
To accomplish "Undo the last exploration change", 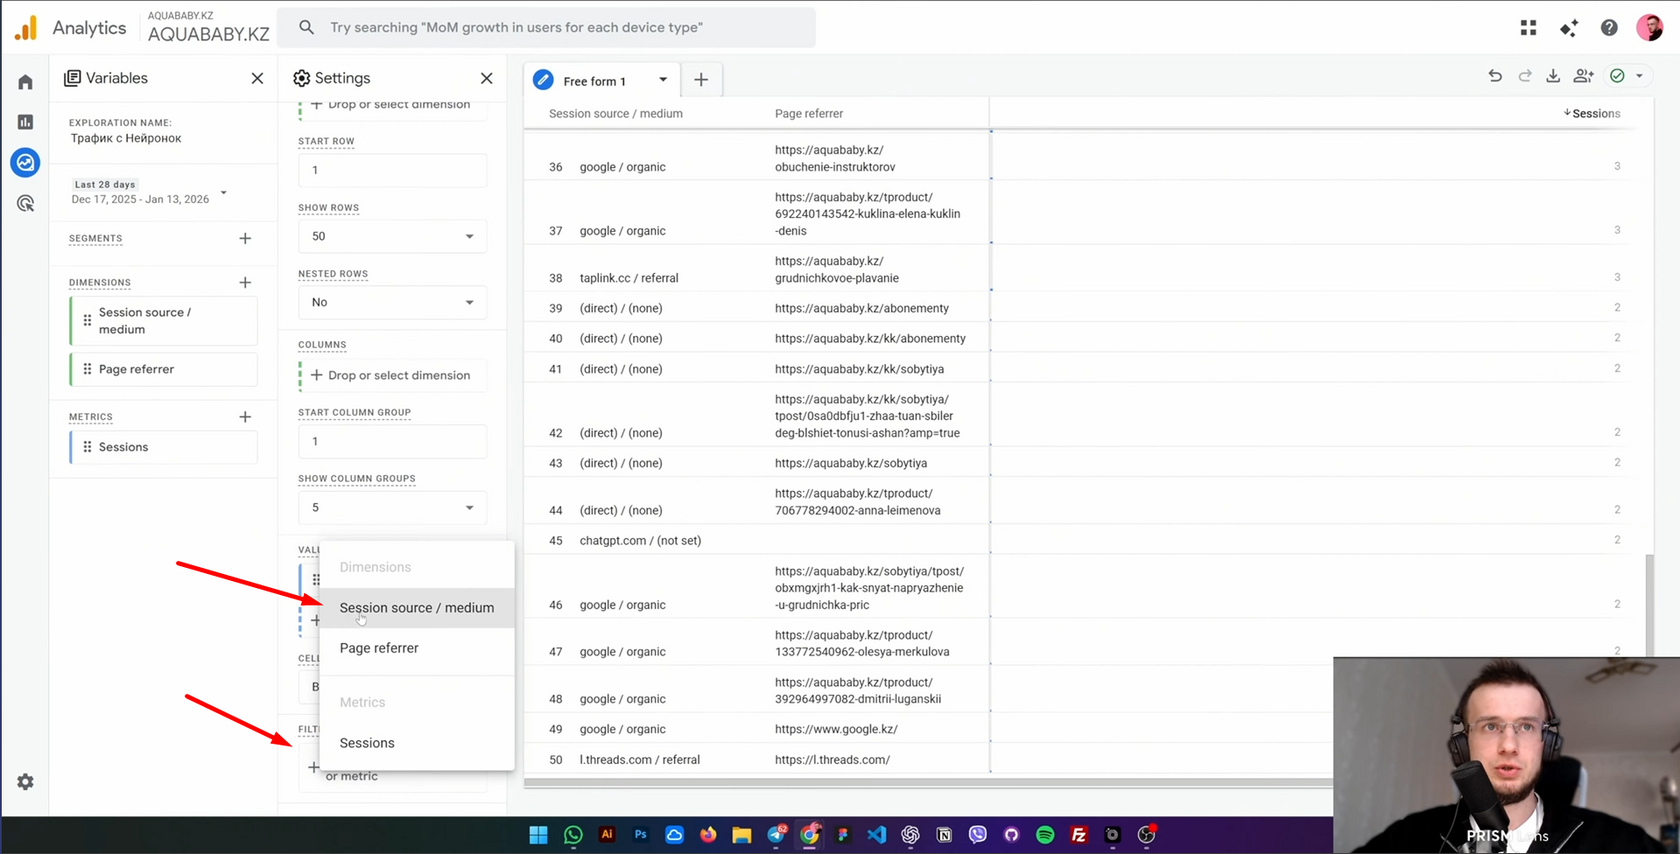I will tap(1495, 76).
